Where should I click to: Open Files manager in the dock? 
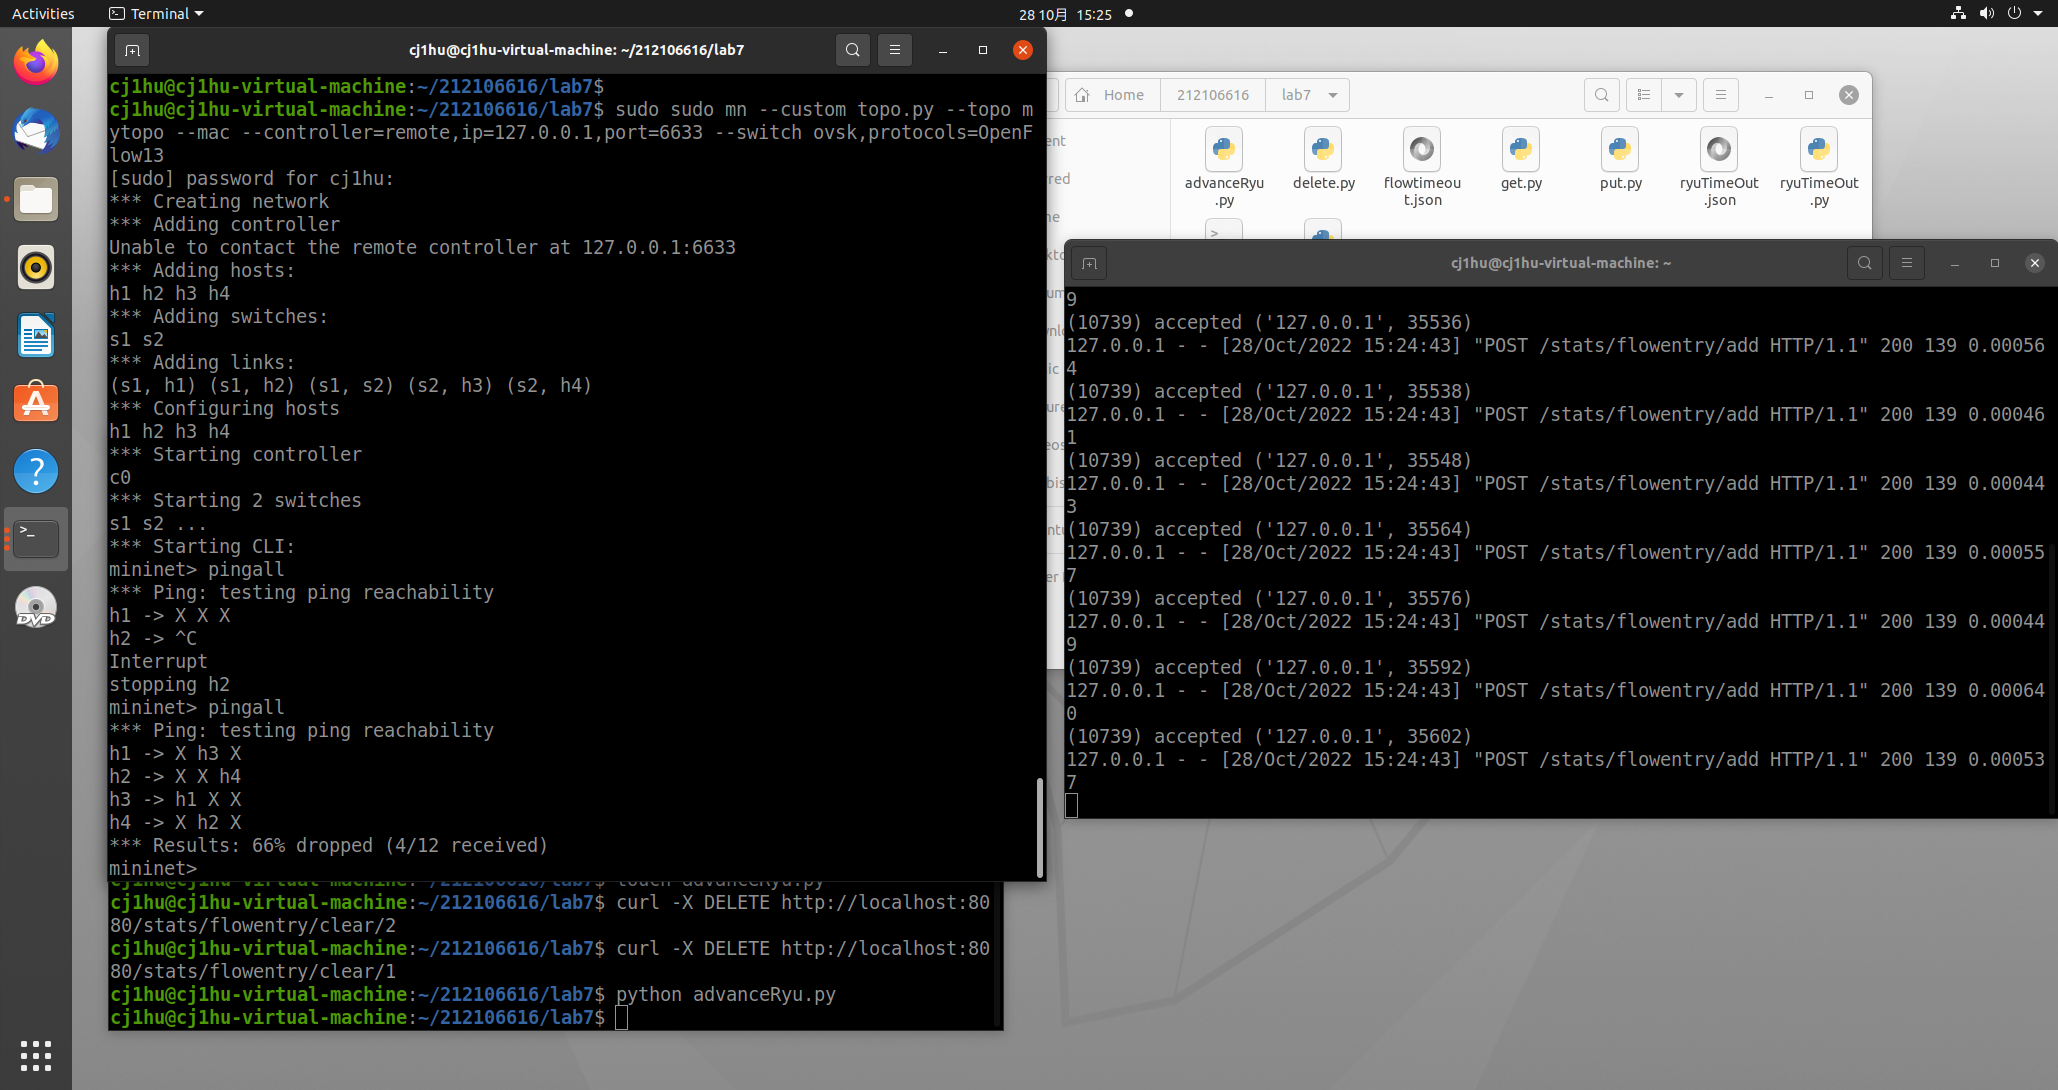pyautogui.click(x=36, y=199)
